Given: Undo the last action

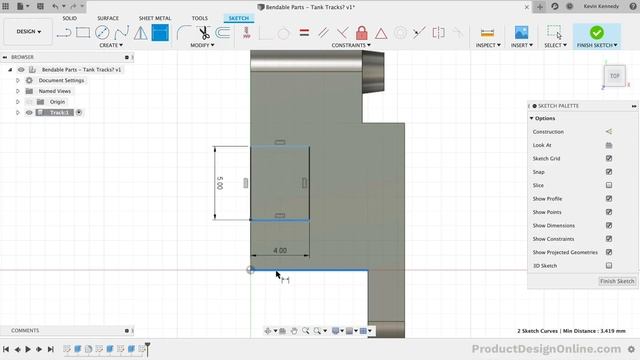Looking at the screenshot, I should [x=55, y=7].
